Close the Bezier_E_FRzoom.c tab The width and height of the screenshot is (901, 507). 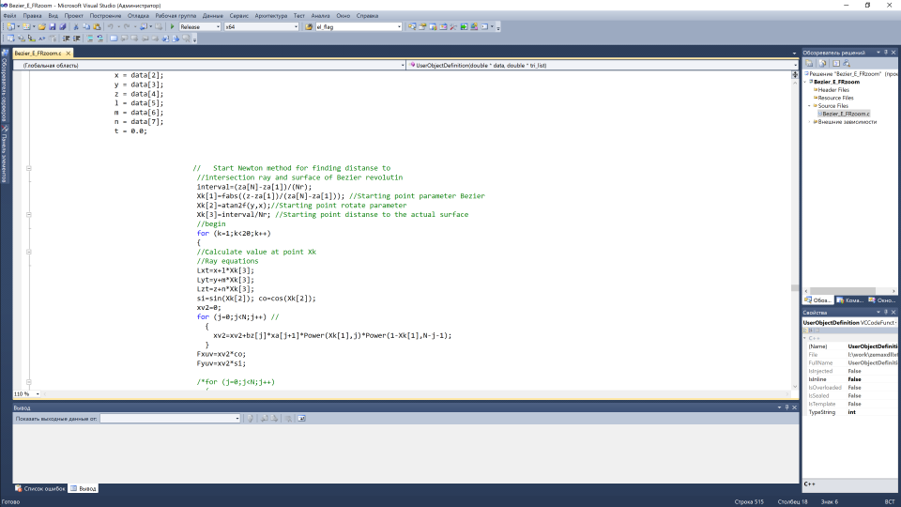(x=68, y=53)
